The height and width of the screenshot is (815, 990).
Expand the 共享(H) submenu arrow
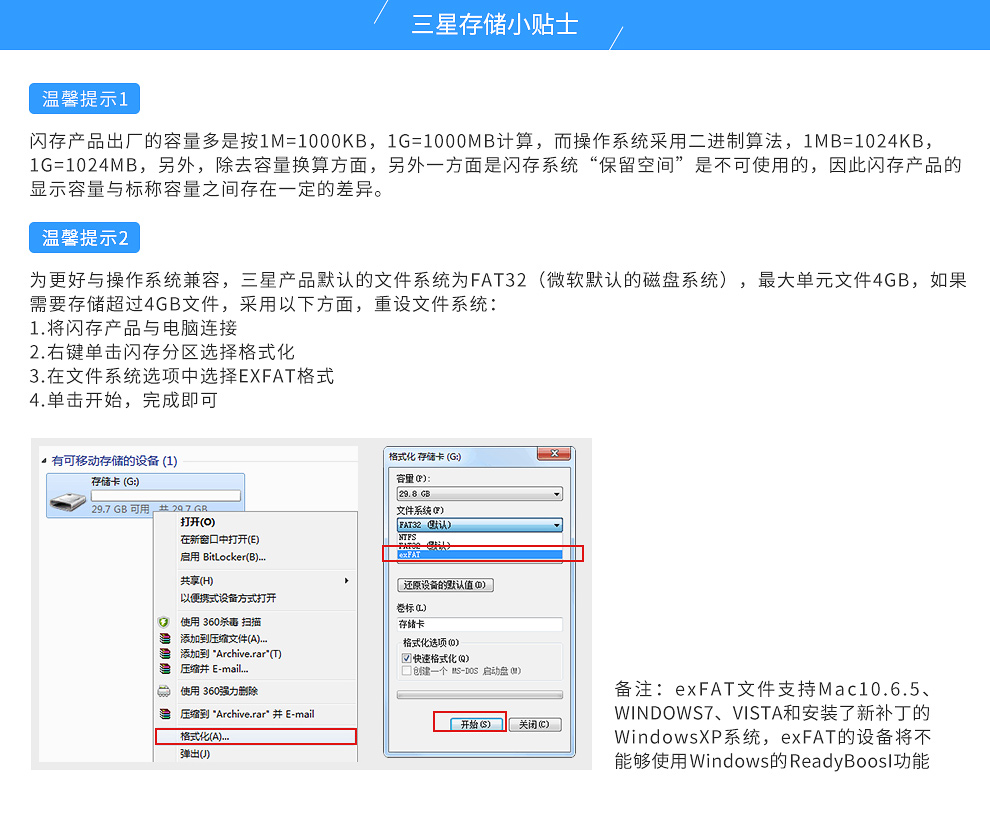pos(347,580)
